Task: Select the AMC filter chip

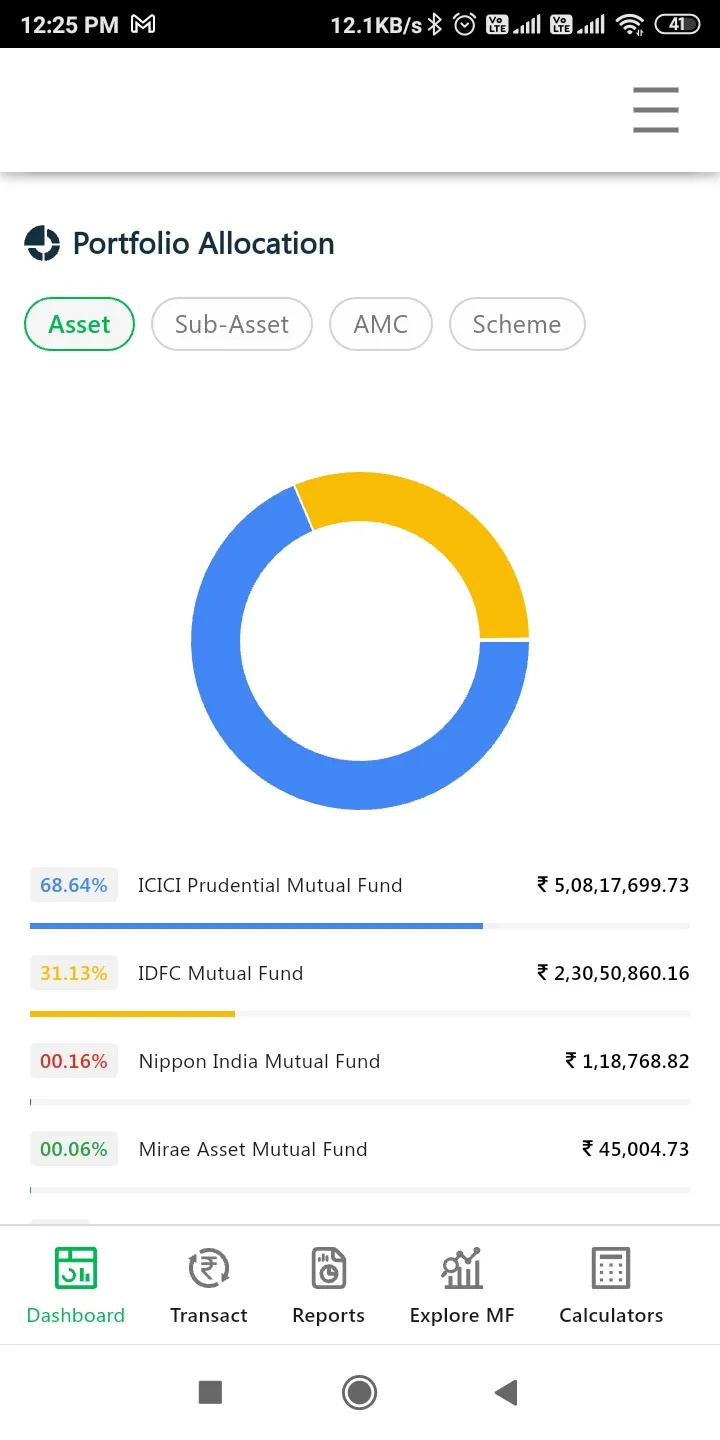Action: click(x=380, y=324)
